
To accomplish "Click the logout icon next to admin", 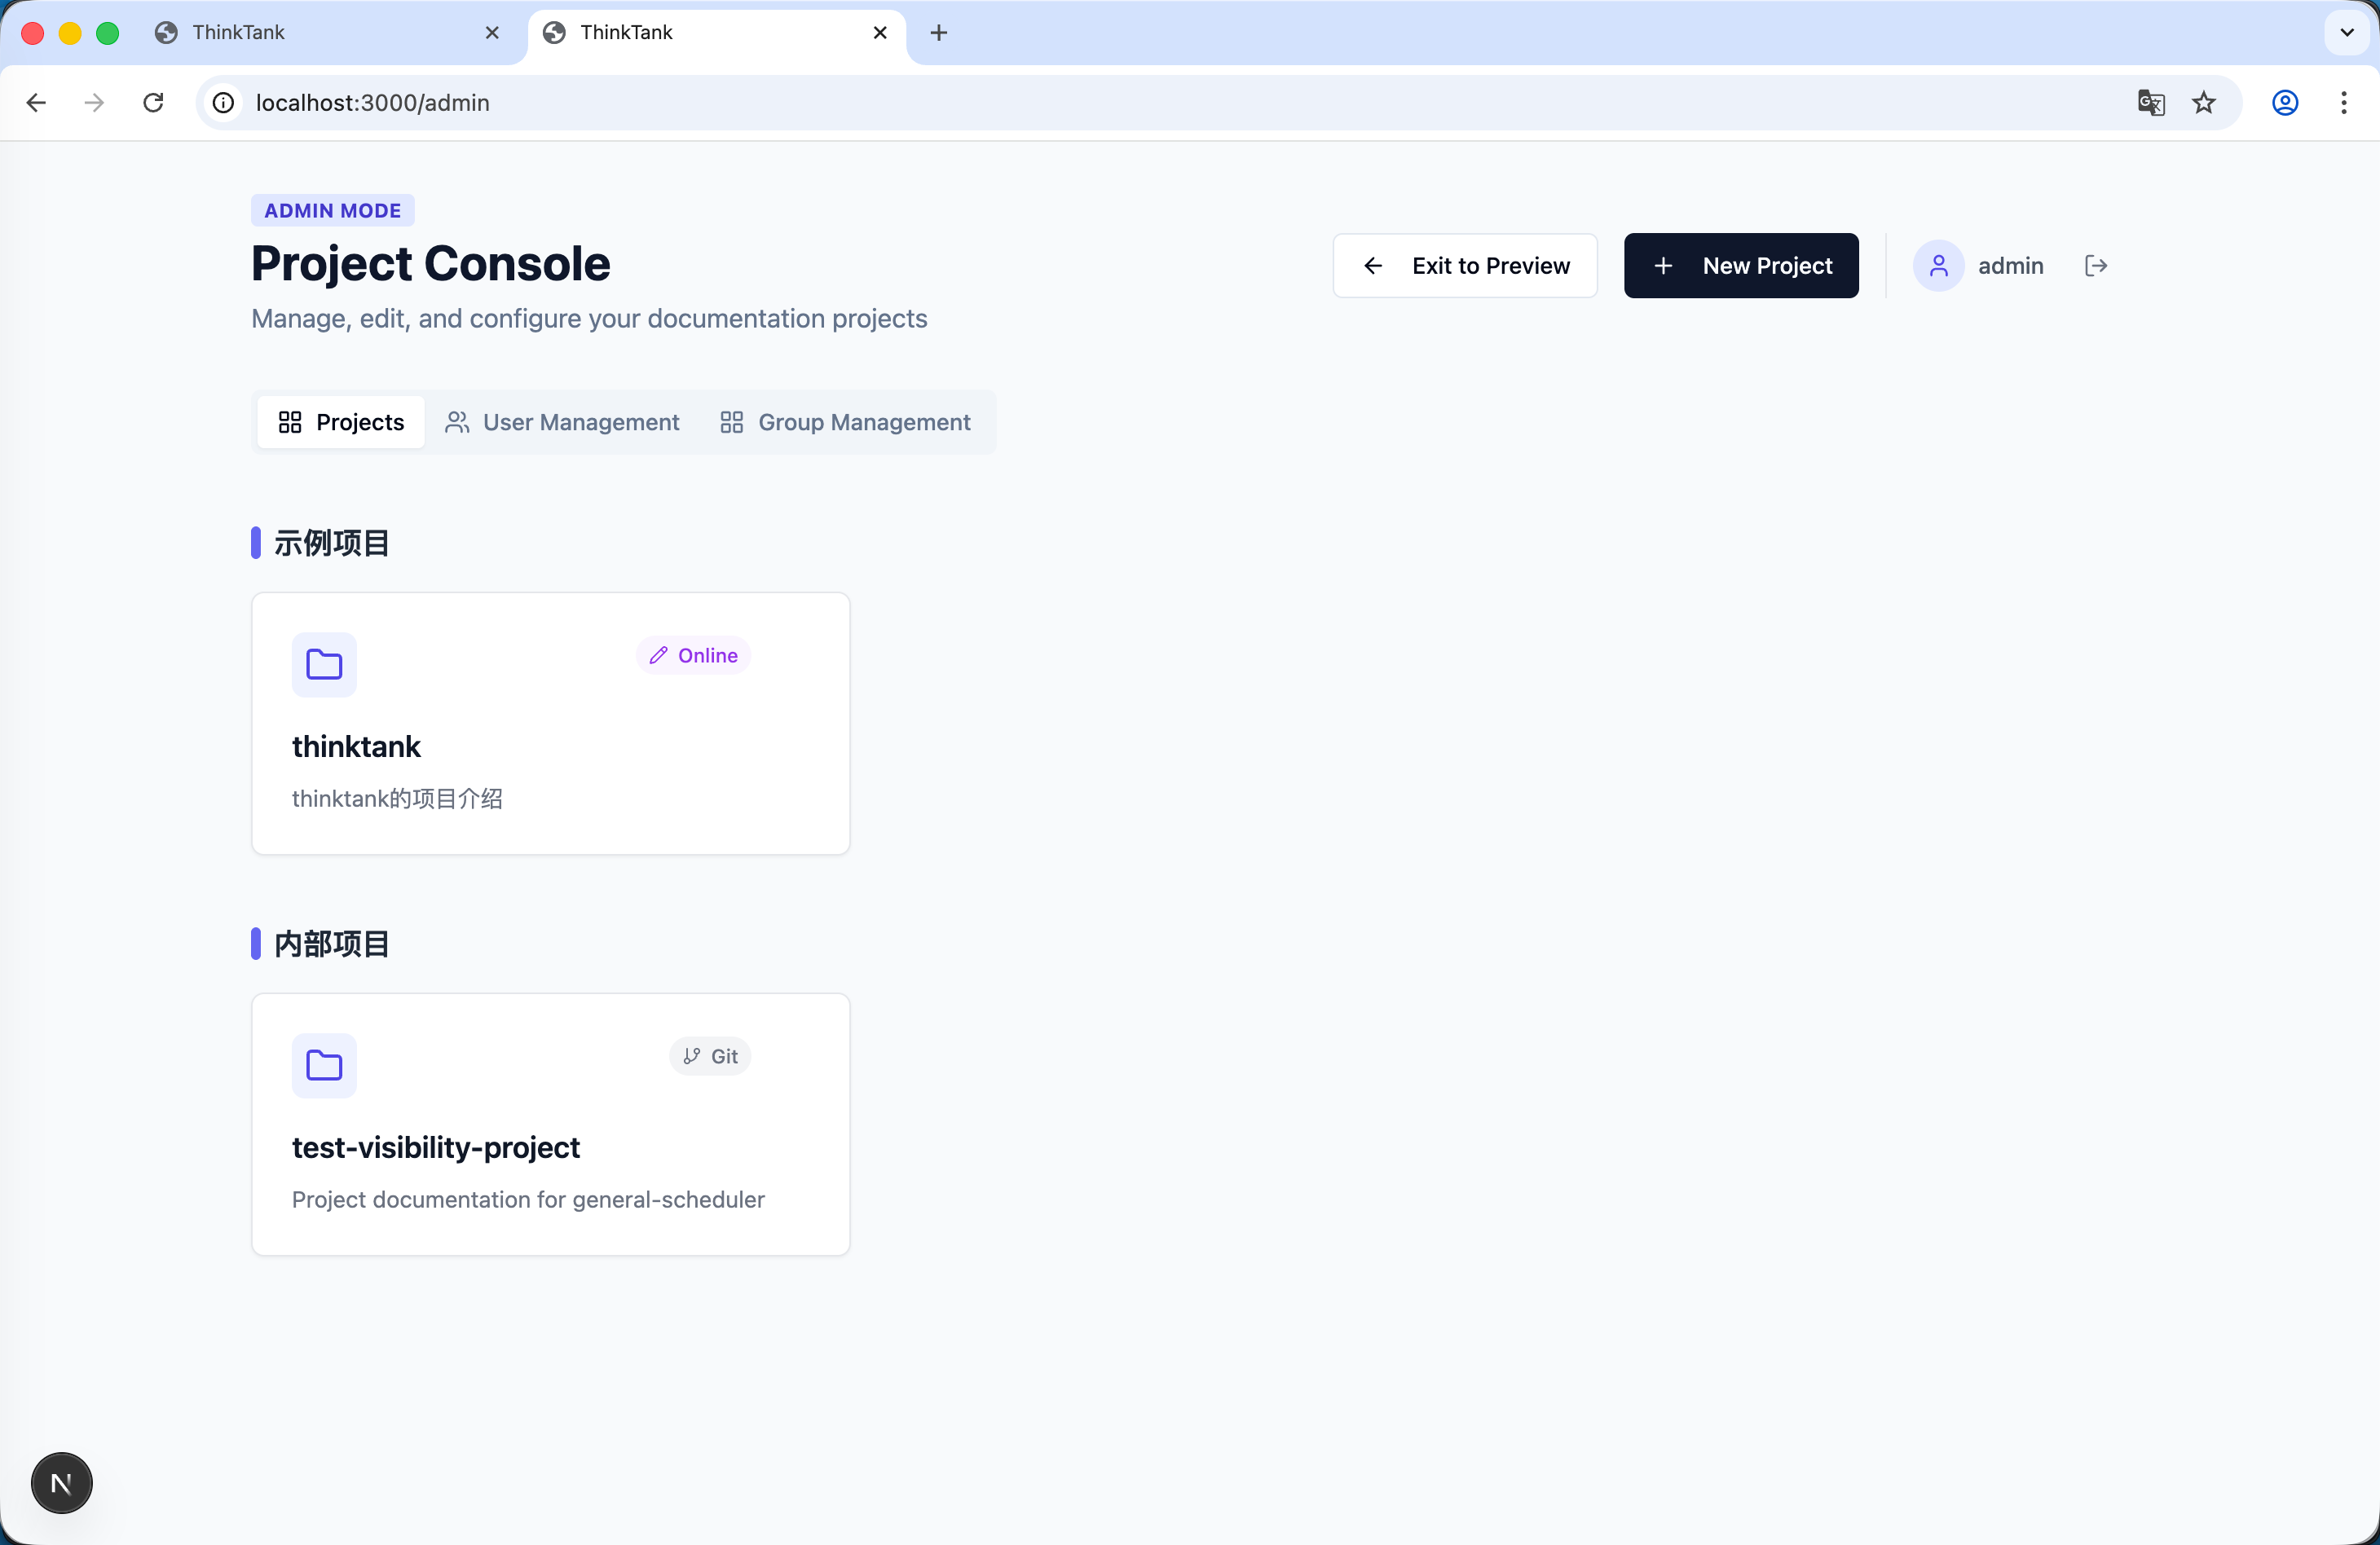I will tap(2096, 266).
